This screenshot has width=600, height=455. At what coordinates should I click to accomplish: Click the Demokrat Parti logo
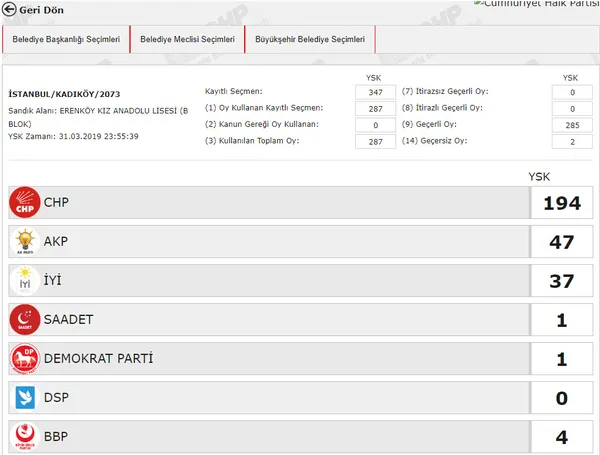22,359
